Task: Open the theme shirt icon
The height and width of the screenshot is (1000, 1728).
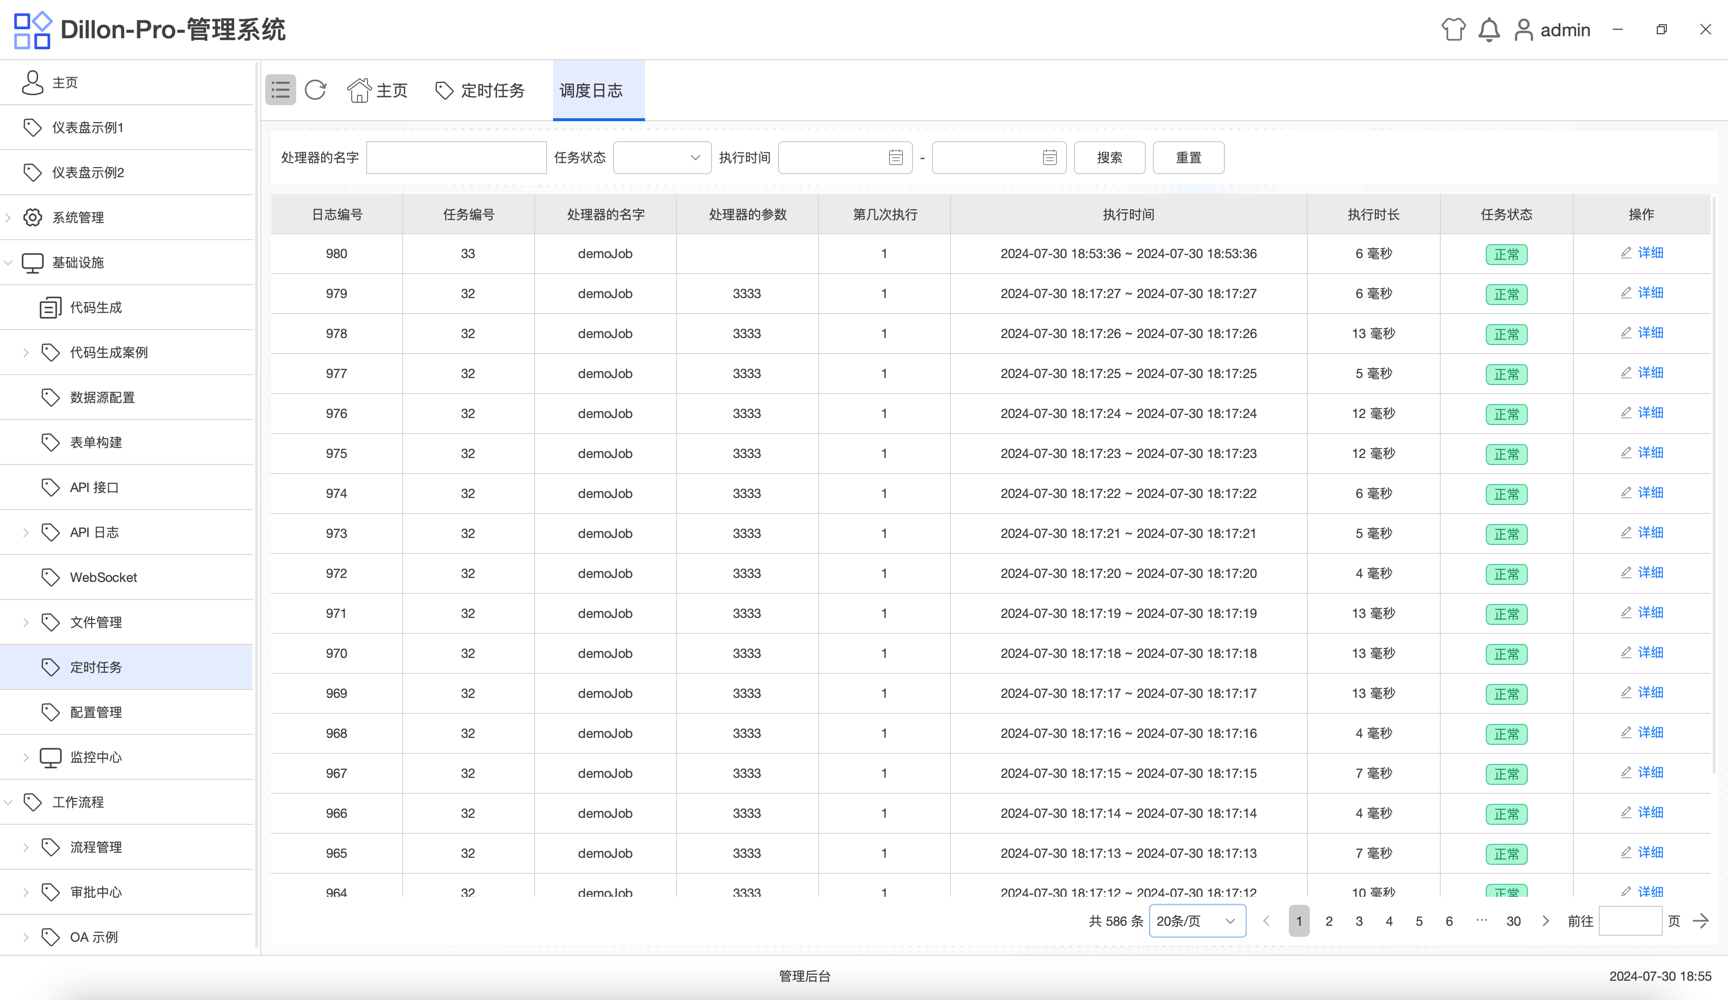Action: [x=1453, y=30]
